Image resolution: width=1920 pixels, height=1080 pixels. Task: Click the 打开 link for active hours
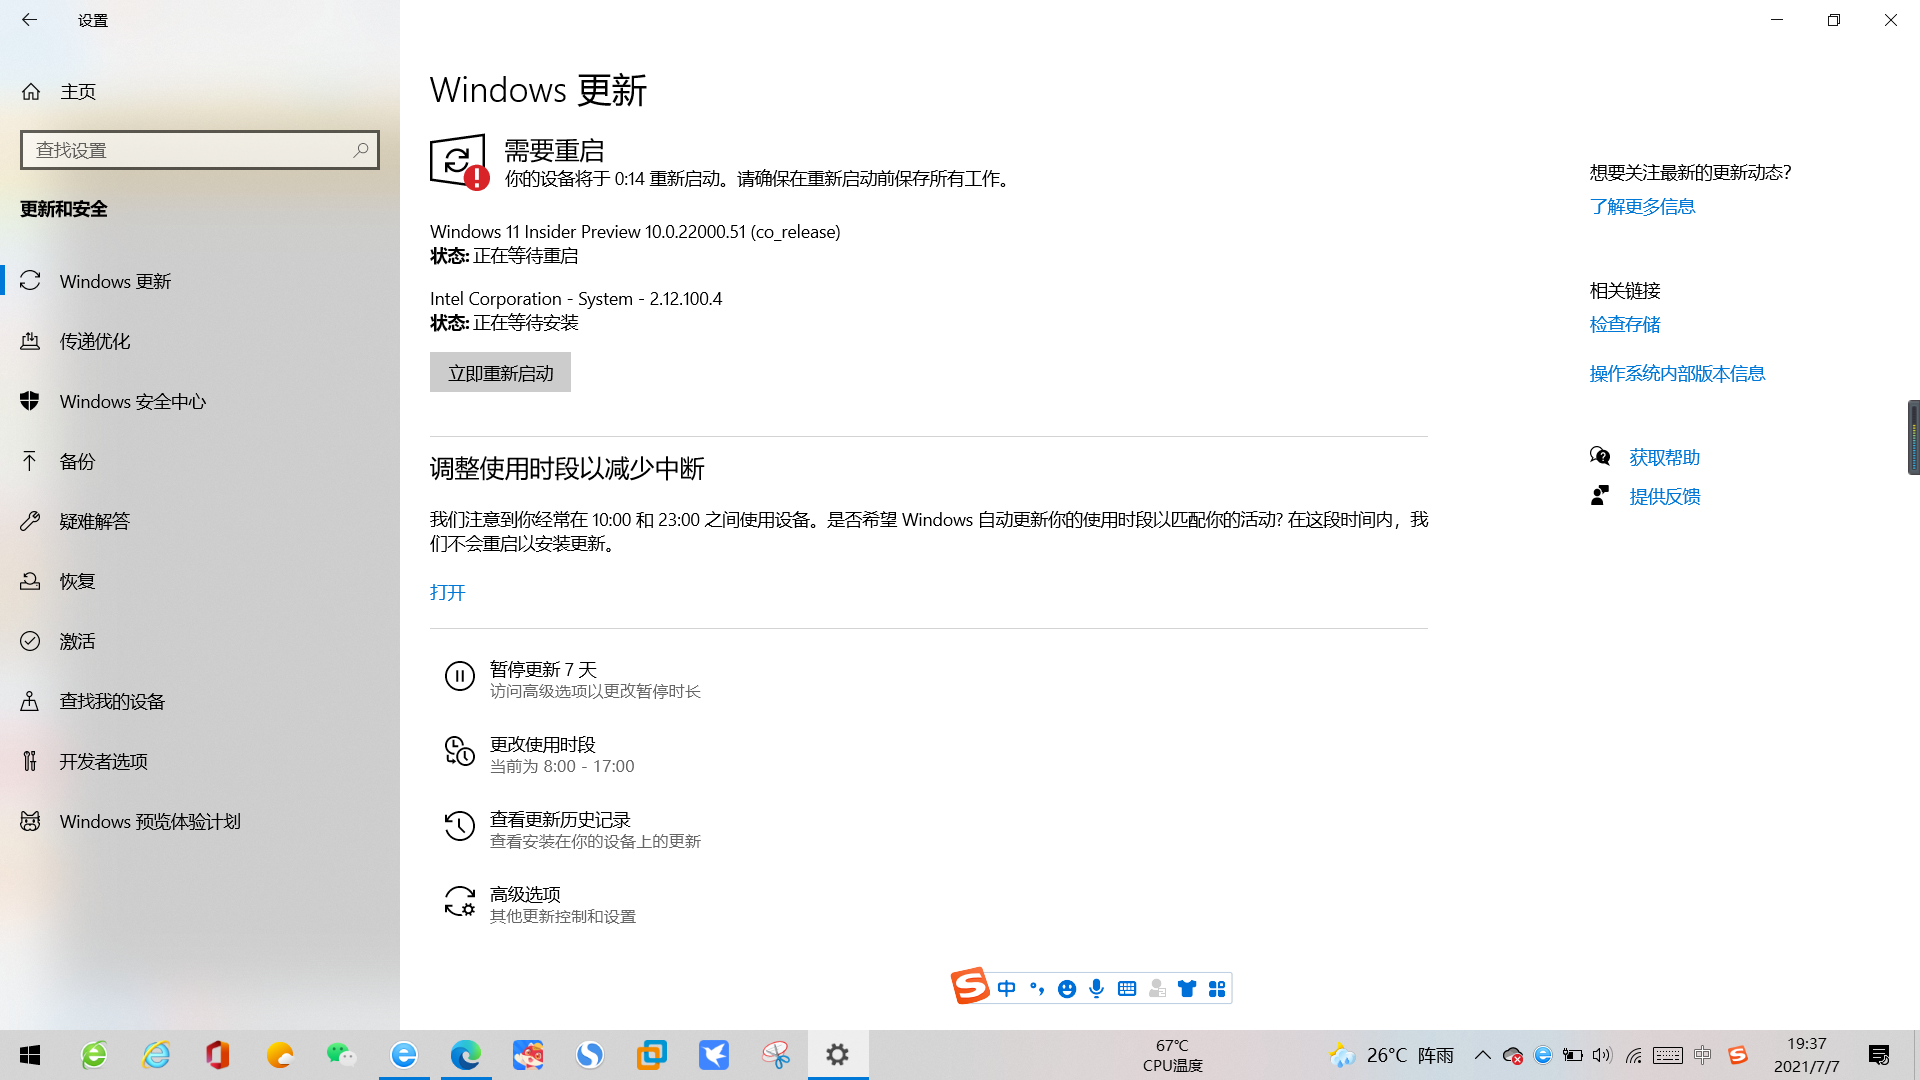(x=448, y=592)
